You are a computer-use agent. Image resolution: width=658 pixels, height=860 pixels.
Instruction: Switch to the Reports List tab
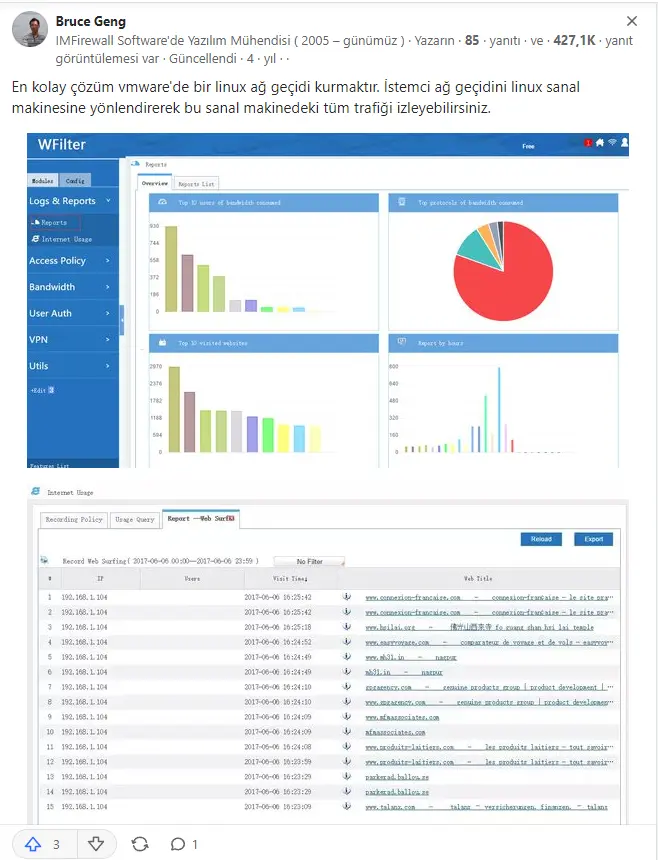coord(196,184)
